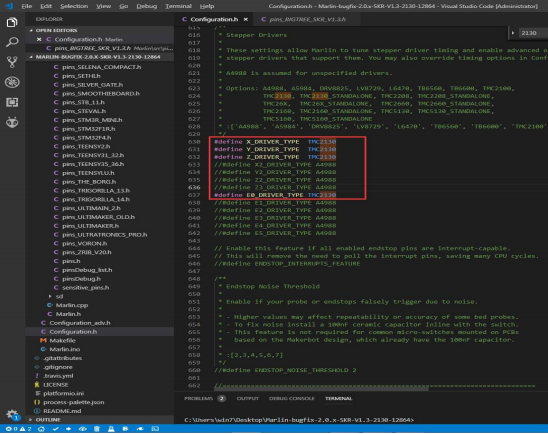Screen dimensions: 548x434
Task: Open the Search view in the activity bar
Action: pos(12,42)
